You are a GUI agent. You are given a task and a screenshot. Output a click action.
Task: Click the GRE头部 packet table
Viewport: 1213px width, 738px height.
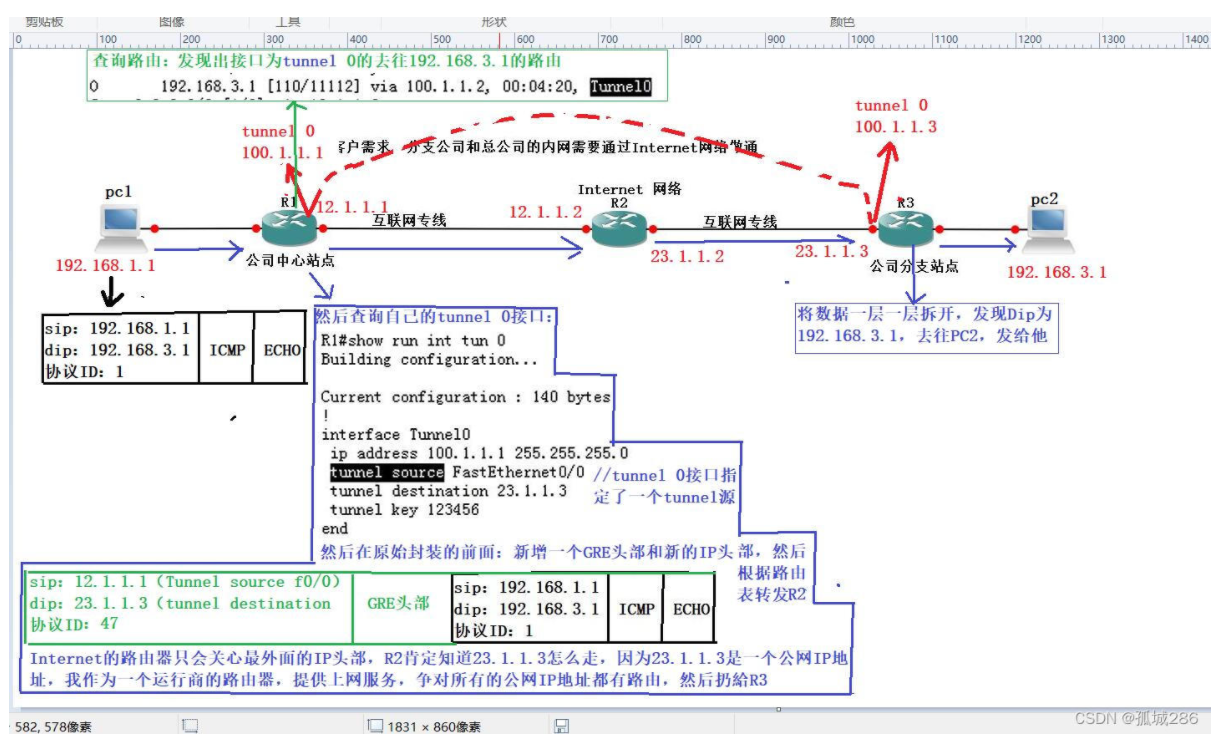[x=399, y=601]
